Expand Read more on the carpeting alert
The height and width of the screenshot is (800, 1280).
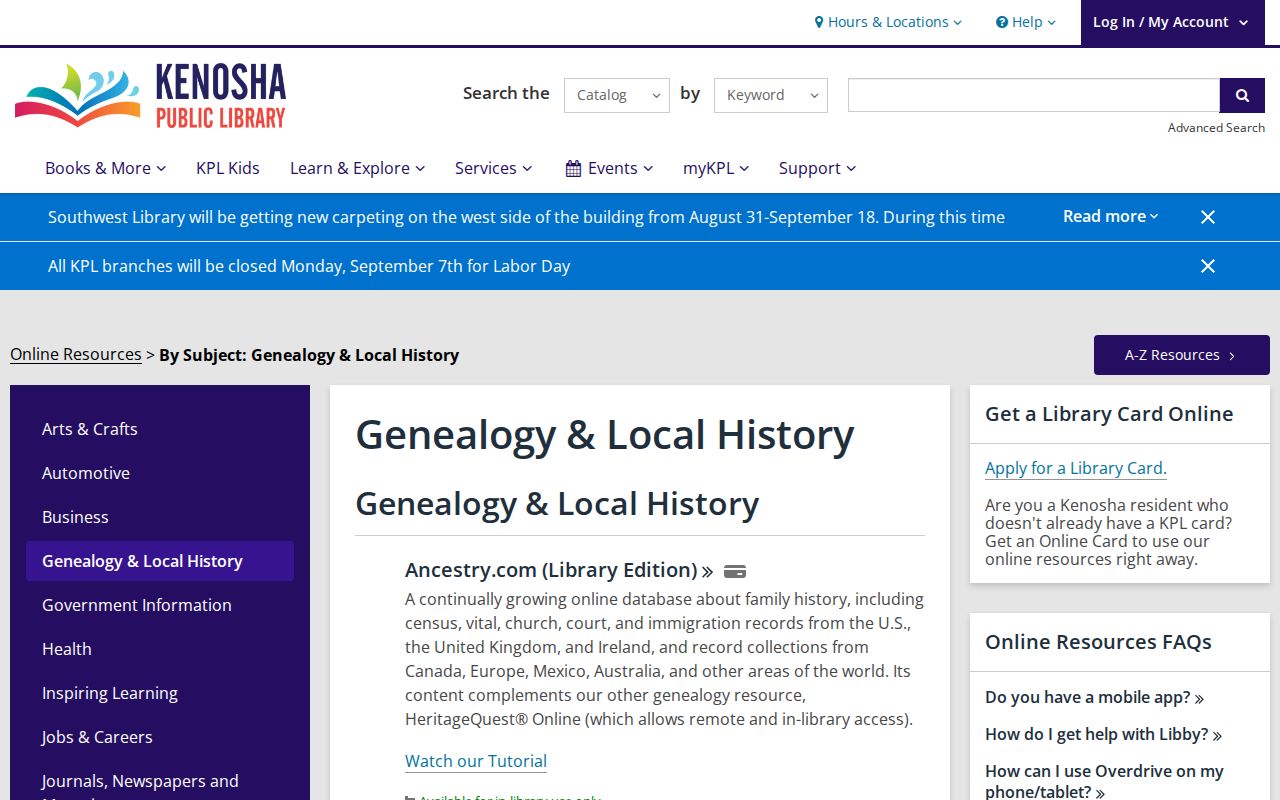click(1110, 216)
